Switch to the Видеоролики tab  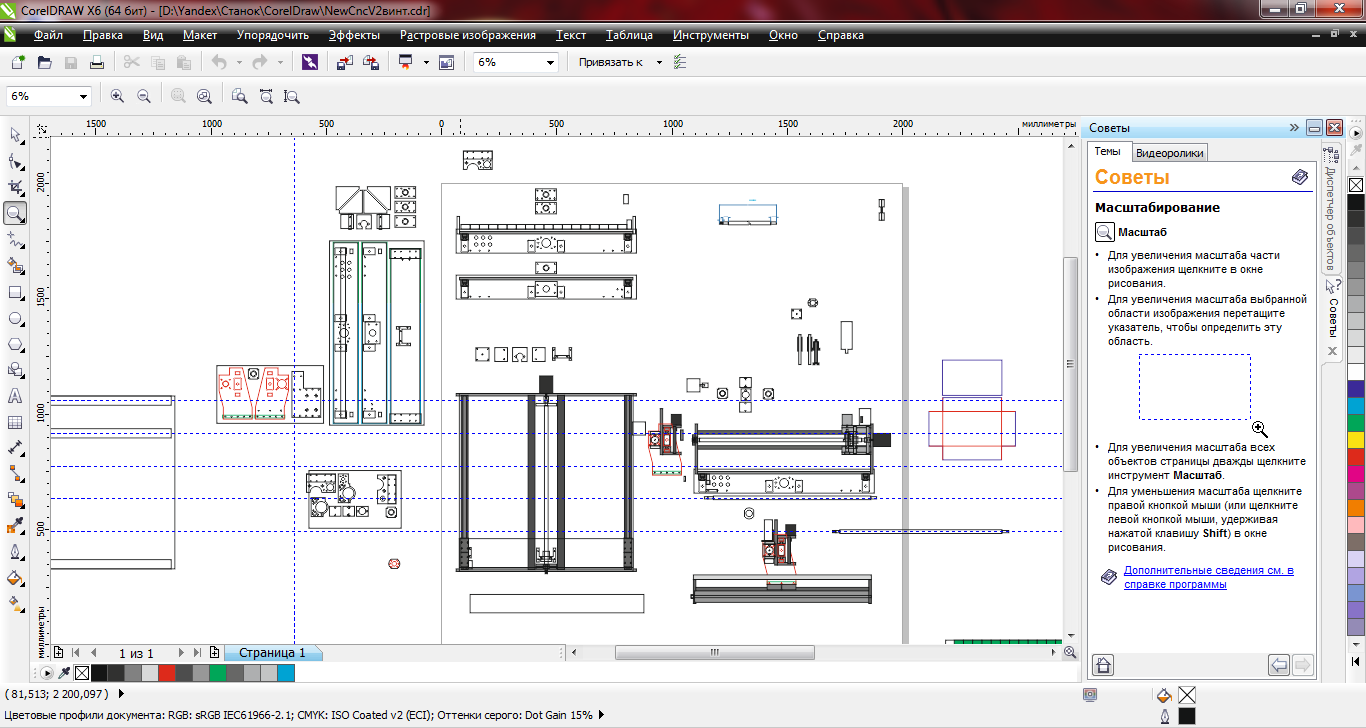(1170, 153)
